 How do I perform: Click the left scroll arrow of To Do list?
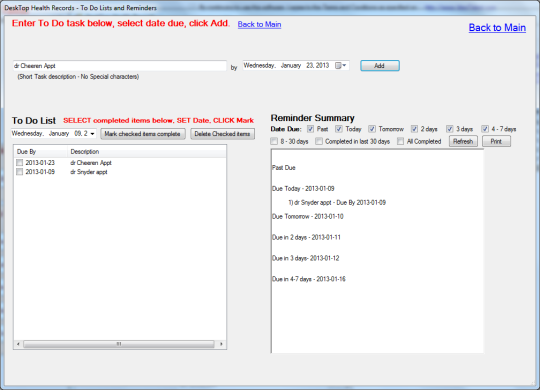[18, 344]
